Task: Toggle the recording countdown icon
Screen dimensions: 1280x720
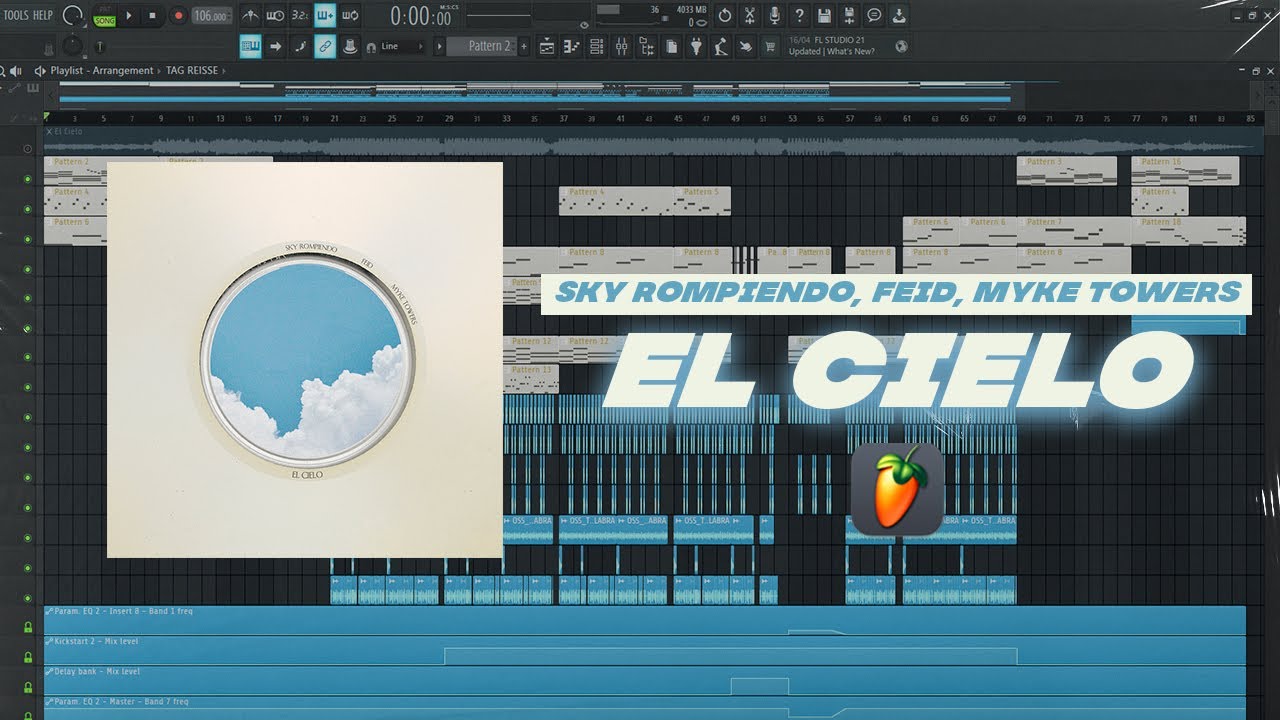Action: [300, 15]
